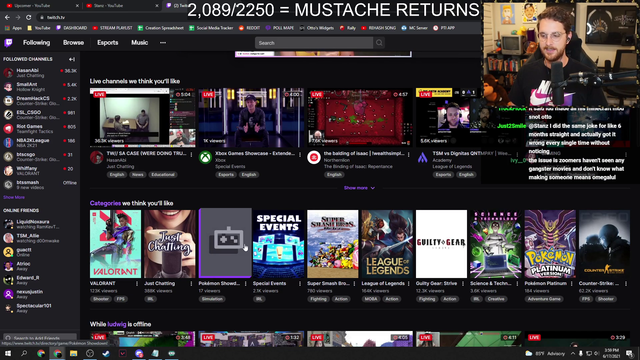The height and width of the screenshot is (360, 640).
Task: Open options menu for Xbox stream card
Action: pos(300,154)
